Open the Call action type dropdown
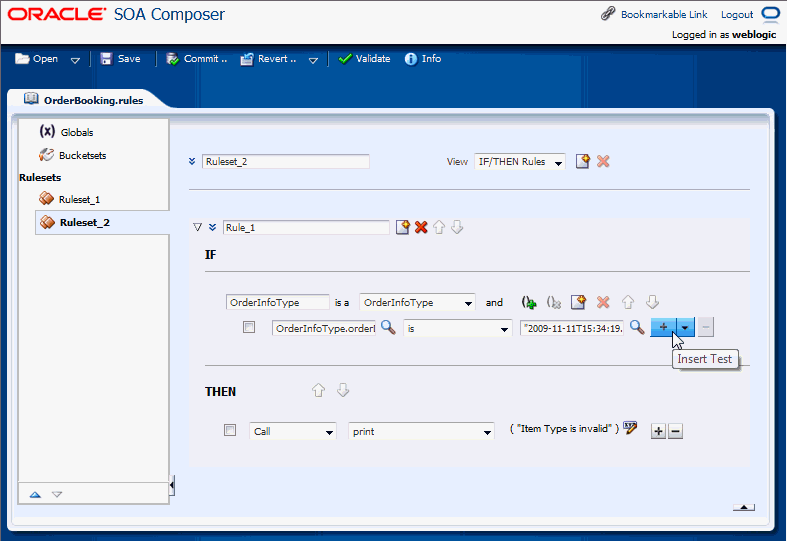Image resolution: width=787 pixels, height=541 pixels. [x=293, y=432]
